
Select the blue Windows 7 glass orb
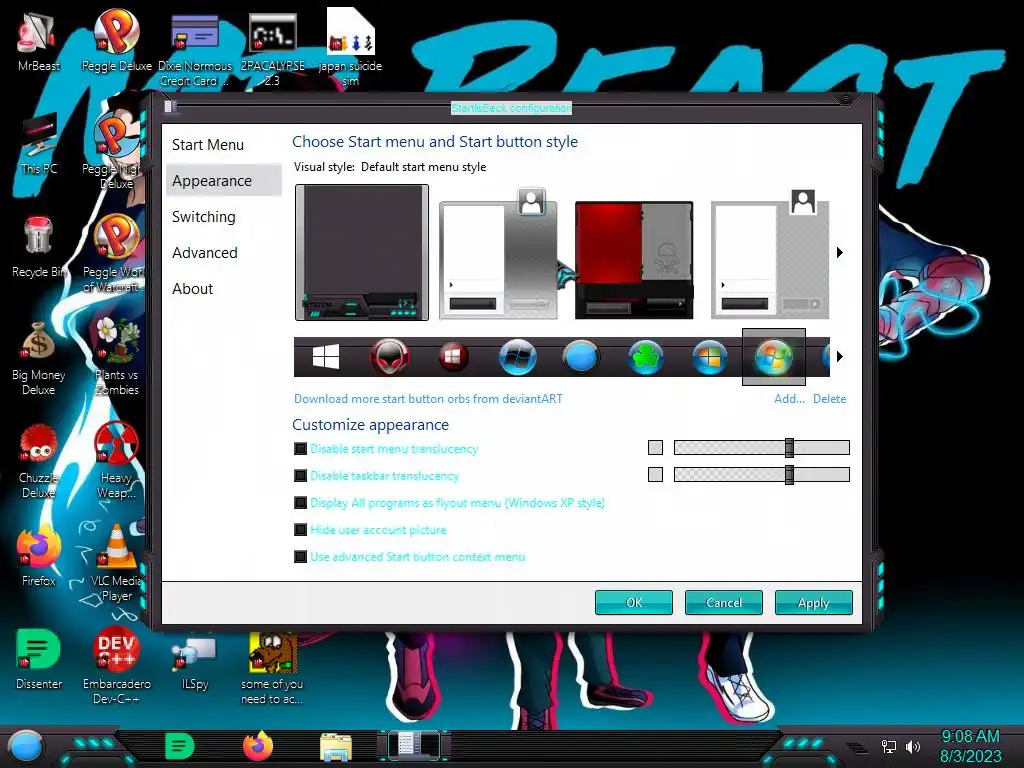click(x=518, y=357)
